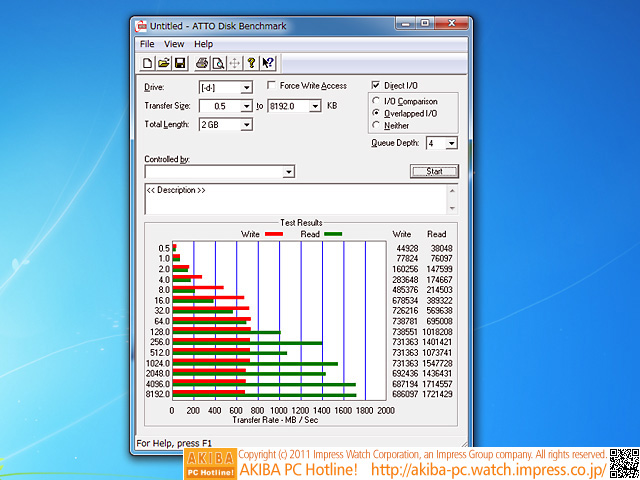Enable Force Write Access checkbox
Screen dimensions: 640x480
(x=271, y=86)
